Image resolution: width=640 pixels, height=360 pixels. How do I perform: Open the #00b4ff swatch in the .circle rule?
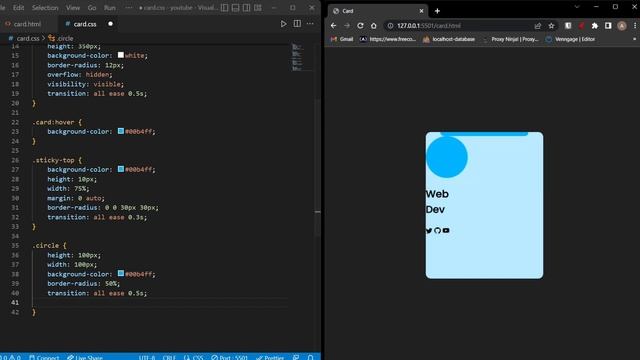point(121,273)
